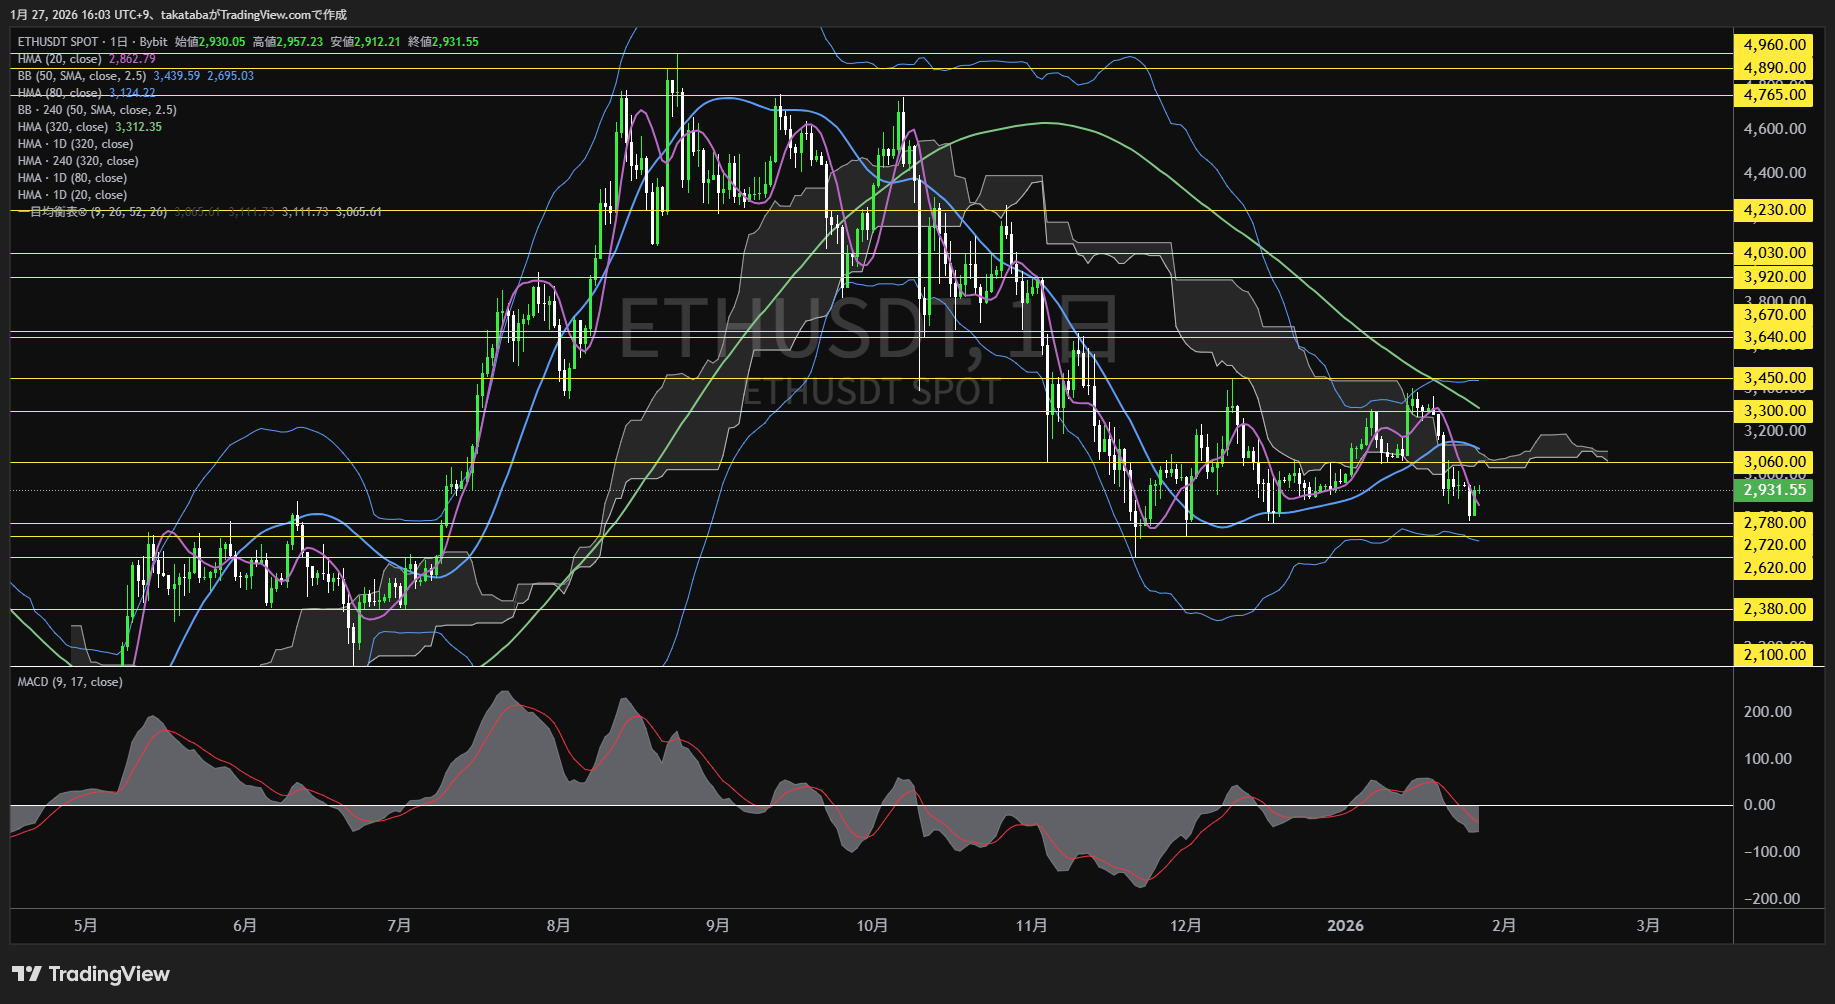Click the HMA (320, close) indicator label
This screenshot has height=1004, width=1835.
point(63,127)
